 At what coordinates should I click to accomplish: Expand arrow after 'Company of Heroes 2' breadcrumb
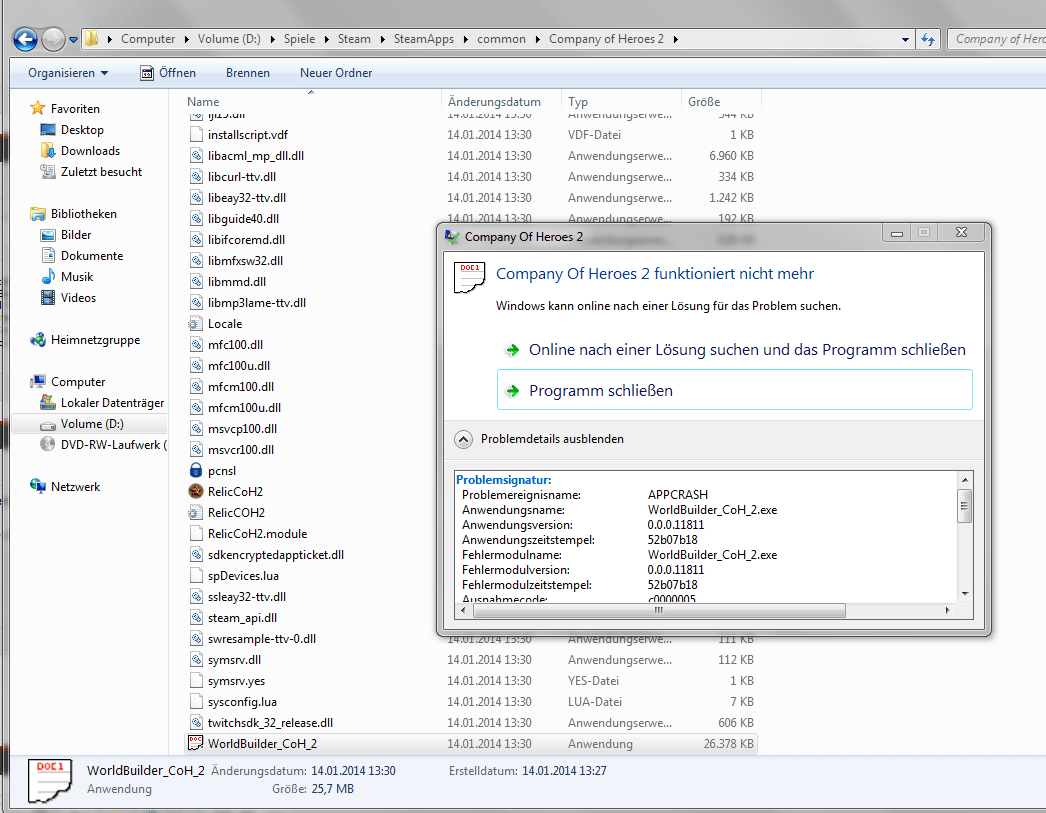pyautogui.click(x=676, y=39)
